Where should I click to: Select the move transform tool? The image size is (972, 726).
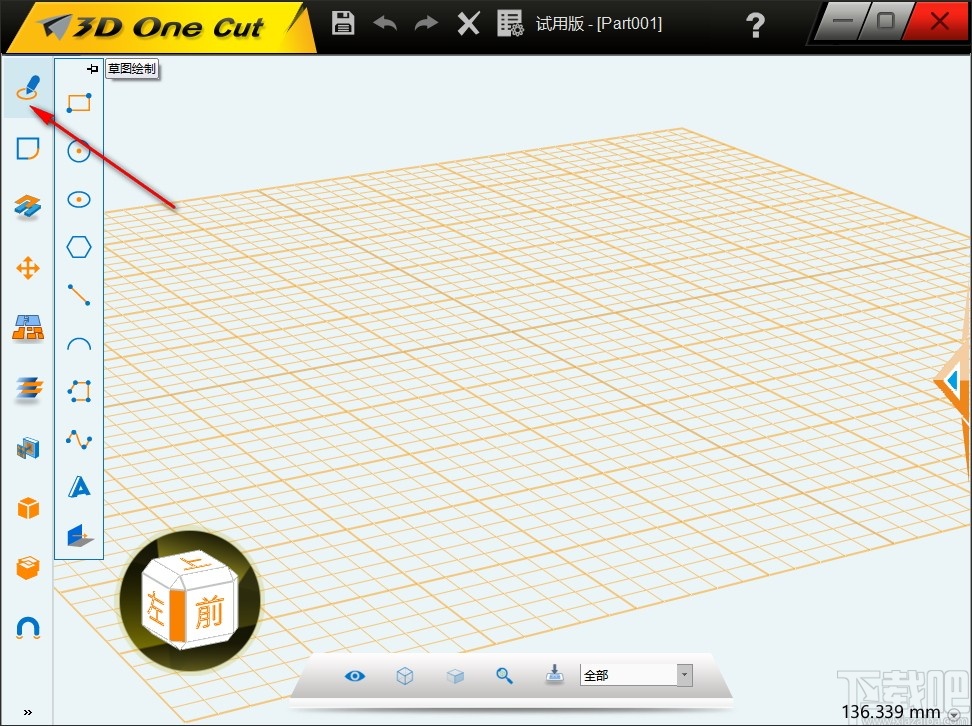(x=27, y=268)
